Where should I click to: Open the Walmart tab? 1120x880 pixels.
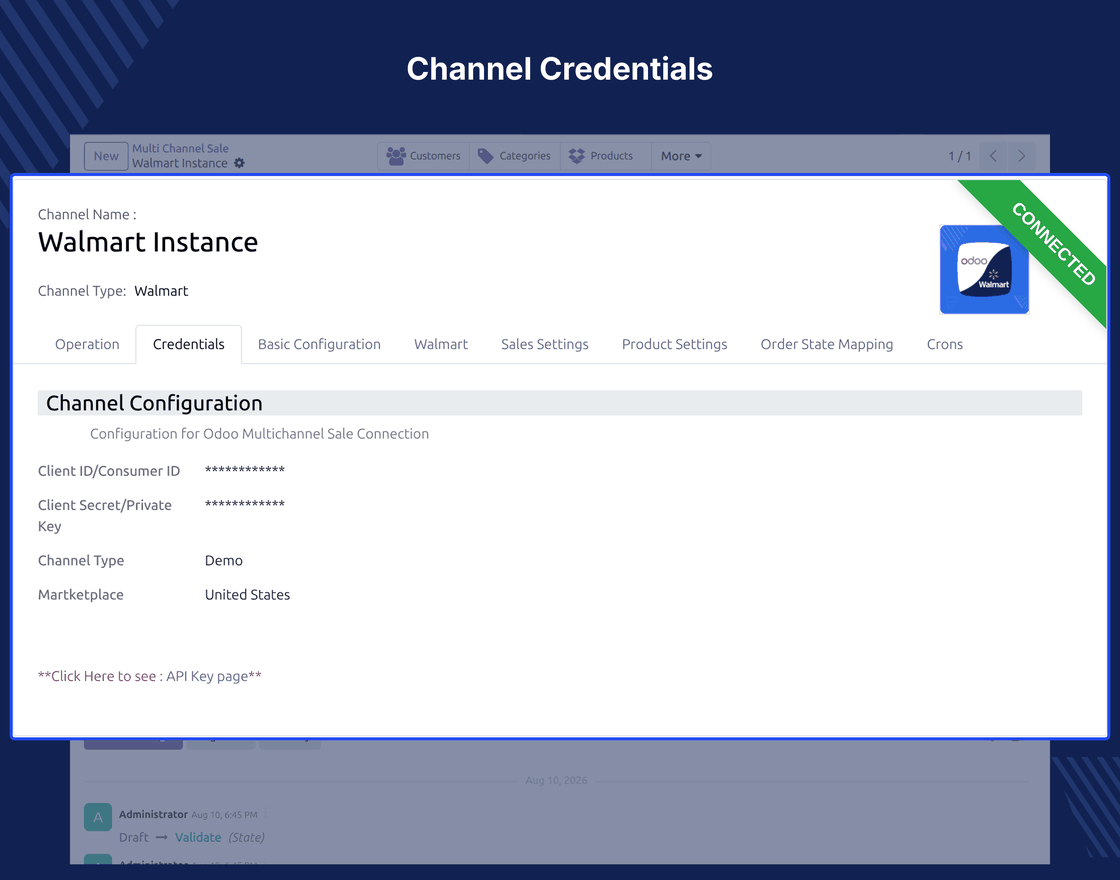[441, 344]
